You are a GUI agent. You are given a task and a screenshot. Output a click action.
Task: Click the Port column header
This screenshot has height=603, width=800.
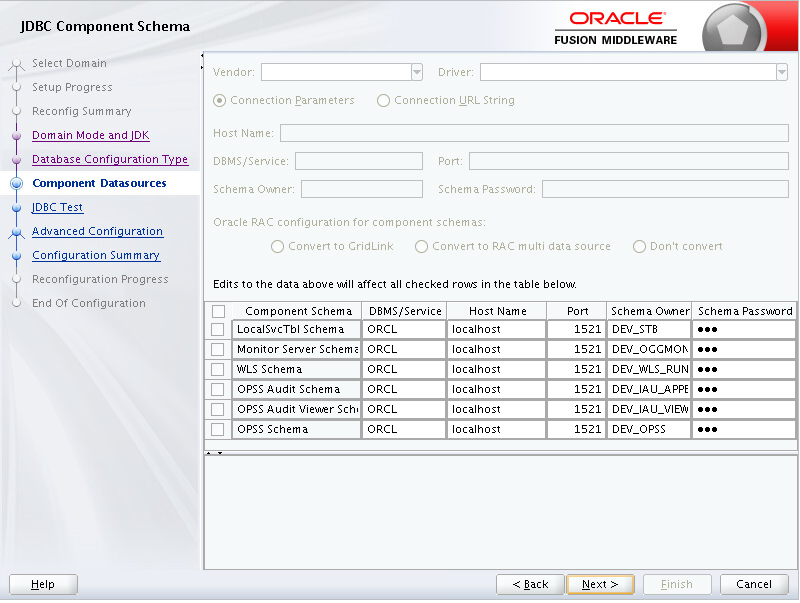(577, 311)
